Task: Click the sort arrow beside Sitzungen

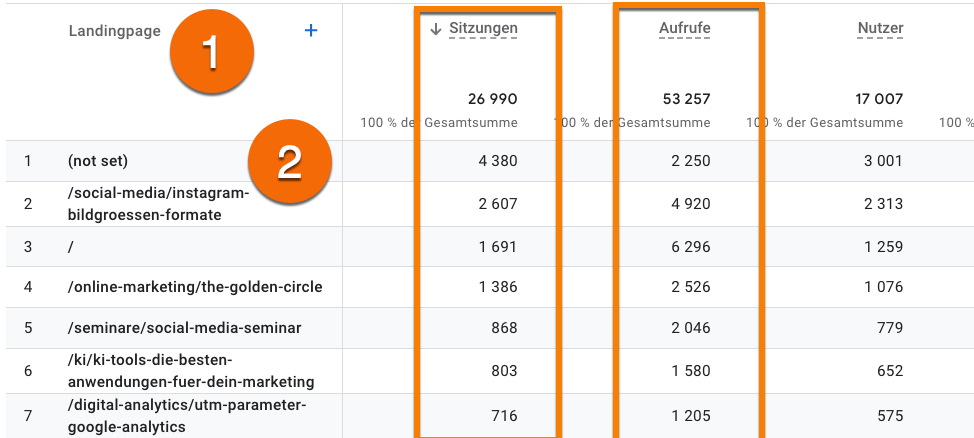Action: pos(436,29)
